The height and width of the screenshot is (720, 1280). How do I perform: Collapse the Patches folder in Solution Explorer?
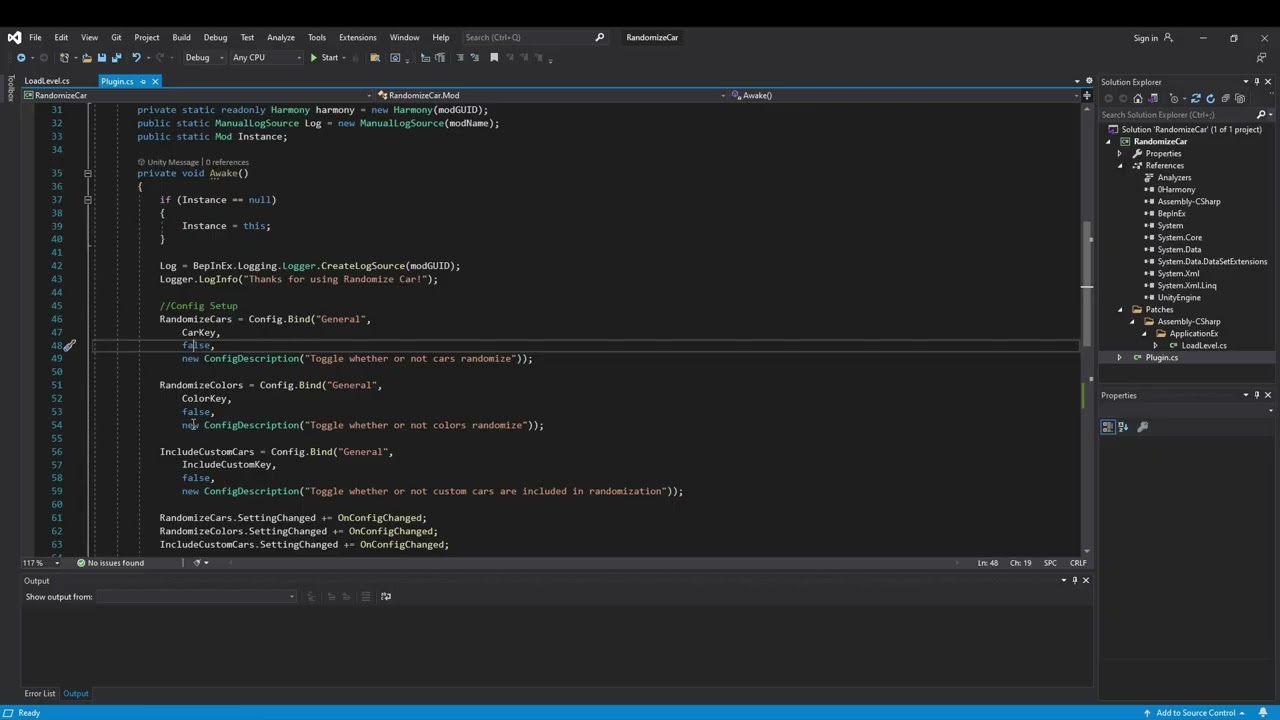click(x=1120, y=310)
